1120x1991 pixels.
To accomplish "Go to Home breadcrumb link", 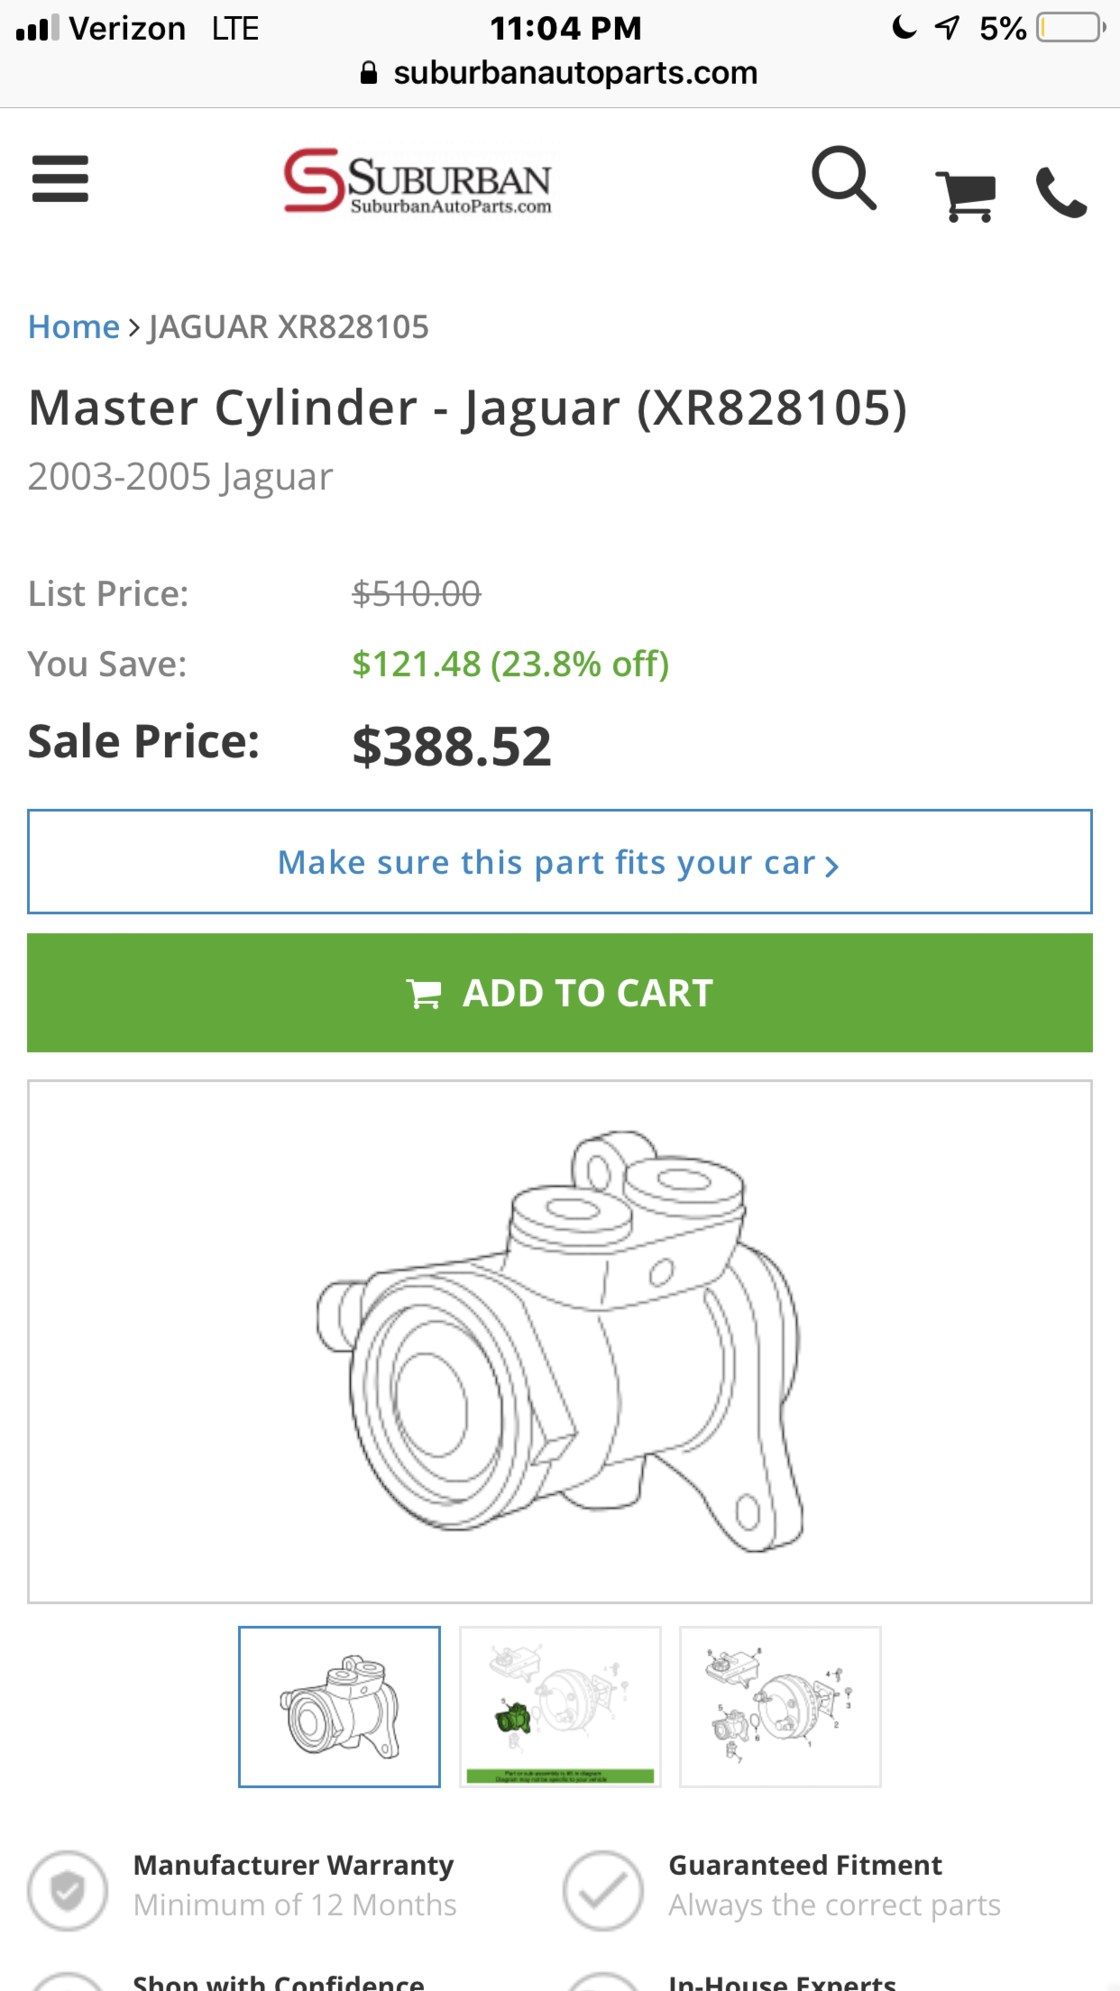I will pyautogui.click(x=73, y=327).
